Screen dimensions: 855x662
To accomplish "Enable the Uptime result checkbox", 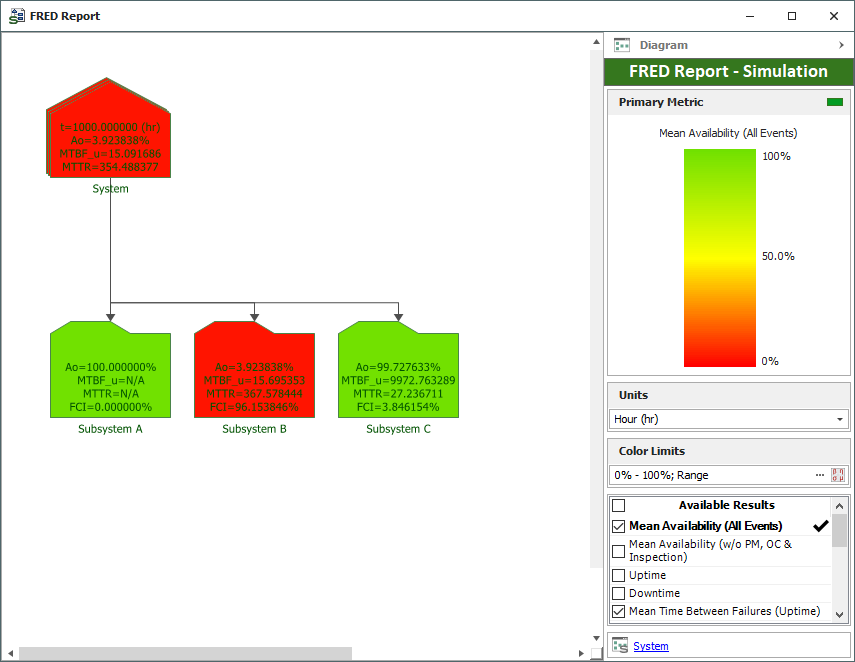I will (618, 575).
